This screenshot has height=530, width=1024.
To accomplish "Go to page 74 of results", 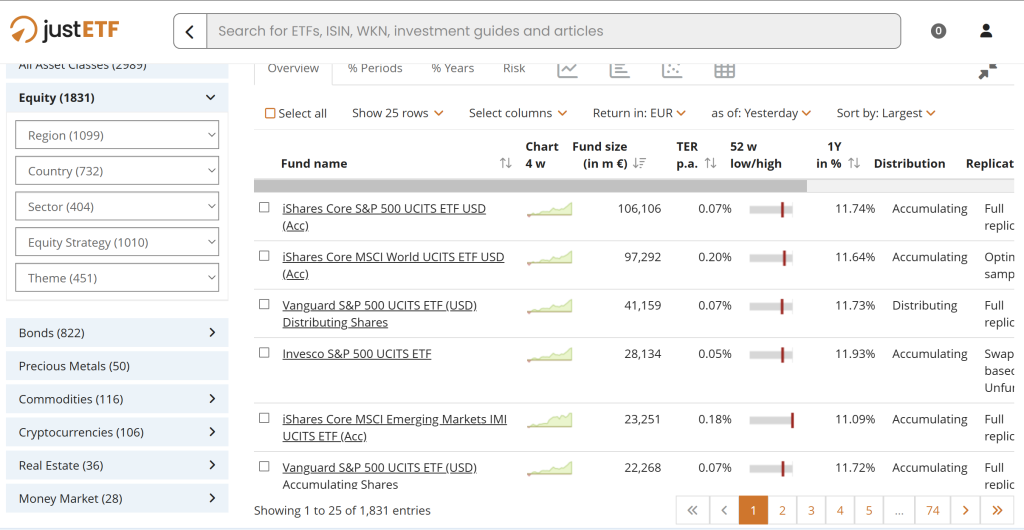I will pyautogui.click(x=933, y=510).
